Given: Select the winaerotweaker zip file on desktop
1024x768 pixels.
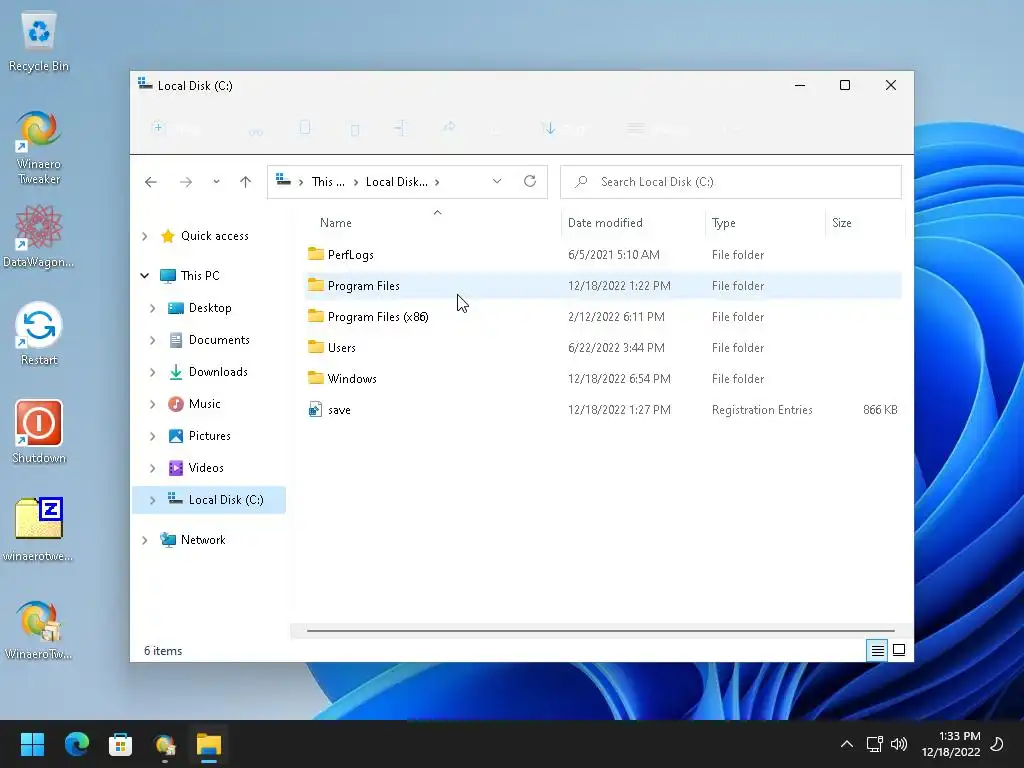Looking at the screenshot, I should [x=39, y=530].
